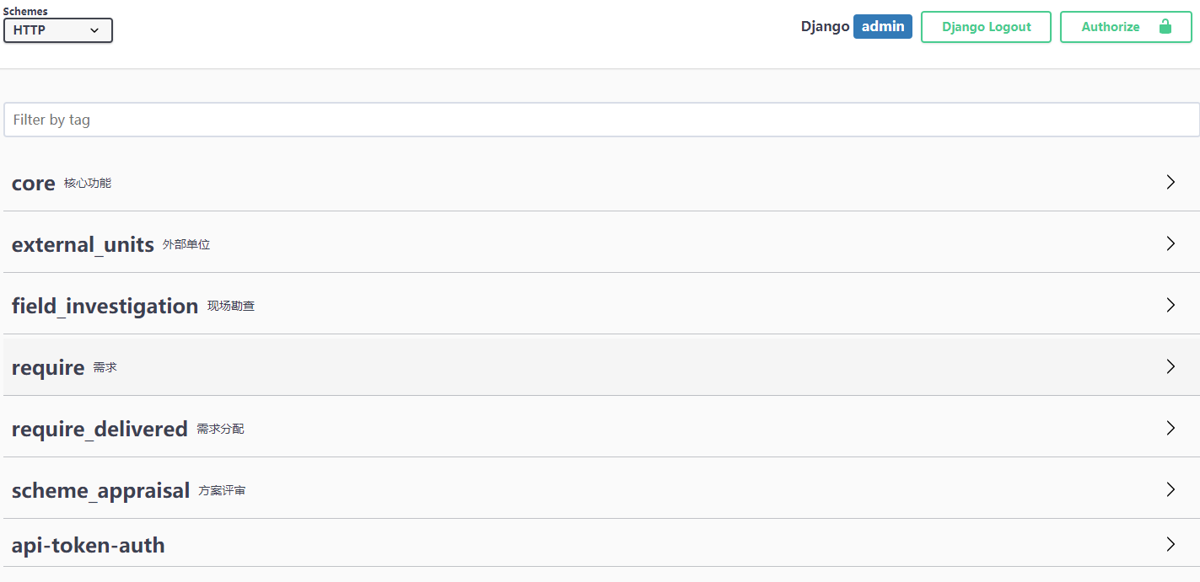Click the admin user badge
This screenshot has width=1200, height=582.
(x=883, y=27)
